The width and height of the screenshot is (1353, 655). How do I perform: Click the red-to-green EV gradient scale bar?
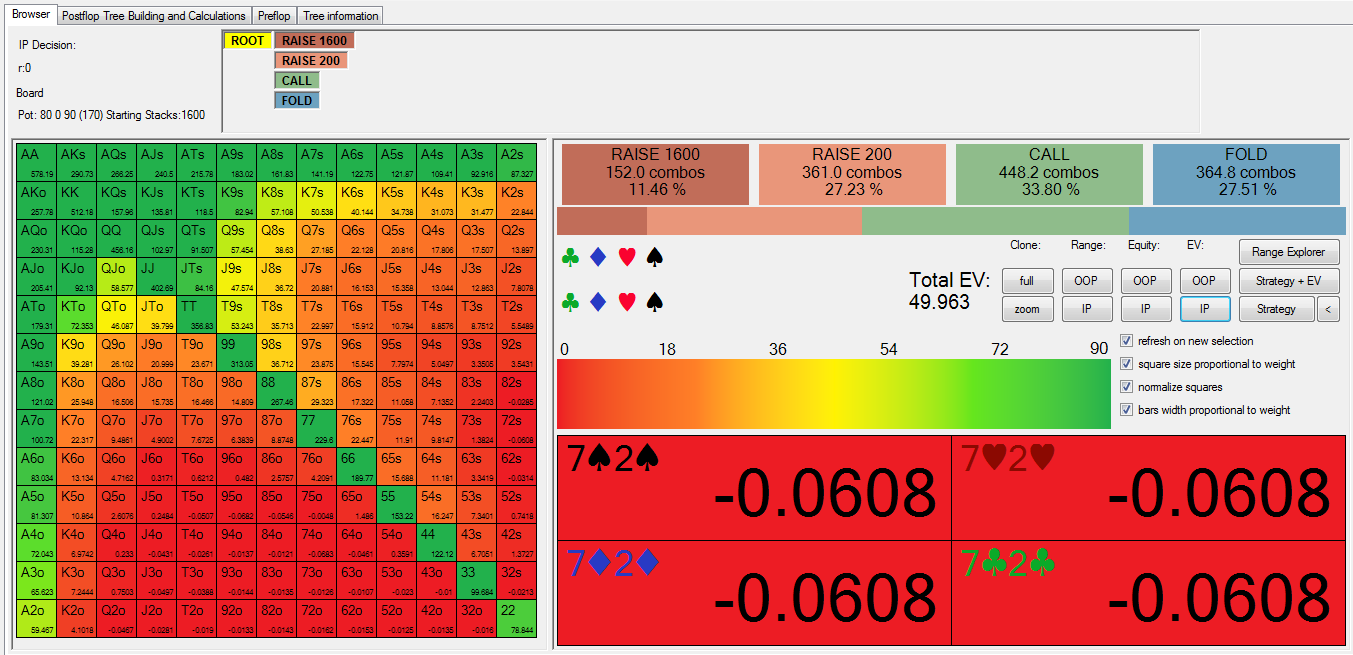coord(834,394)
